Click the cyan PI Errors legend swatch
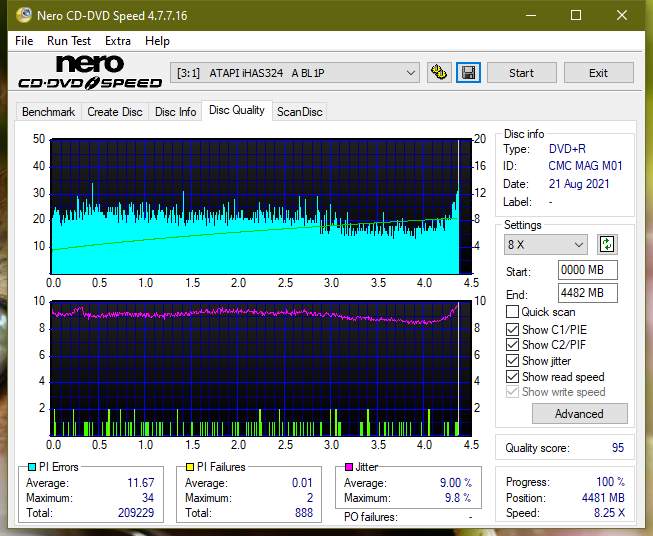Screen dimensions: 653x536 coord(32,467)
